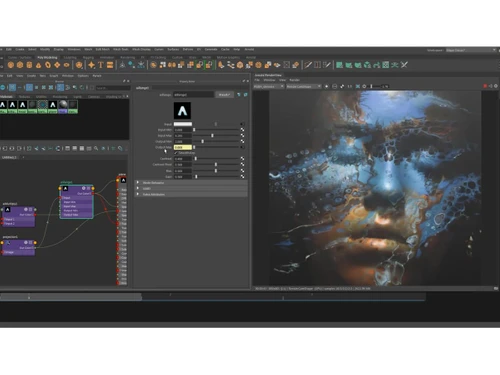Image resolution: width=500 pixels, height=375 pixels.
Task: Click the crop region icon in render view
Action: 357,86
